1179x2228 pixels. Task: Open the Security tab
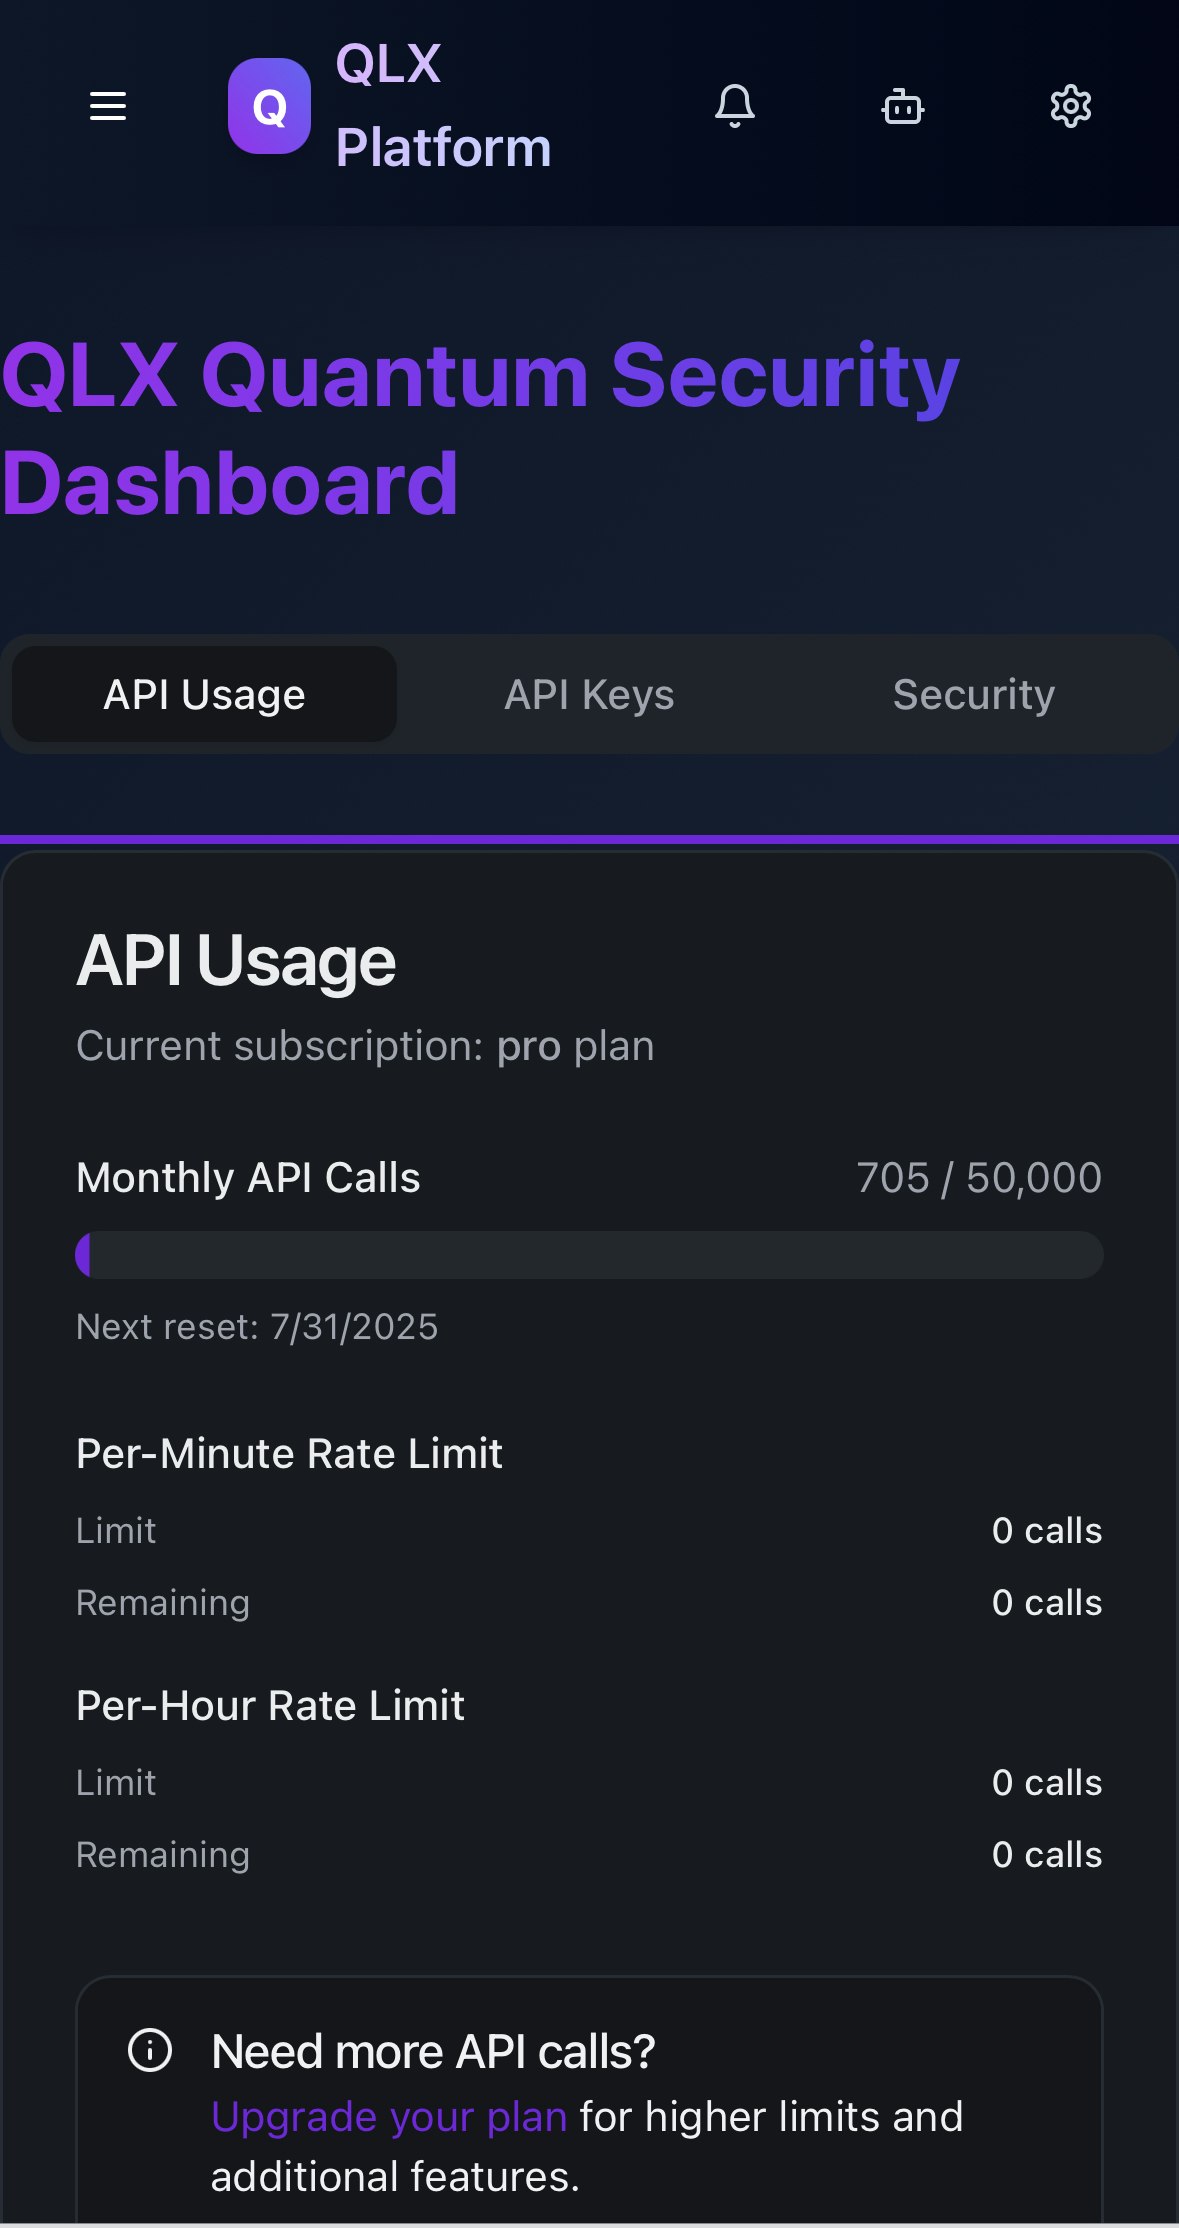(974, 694)
